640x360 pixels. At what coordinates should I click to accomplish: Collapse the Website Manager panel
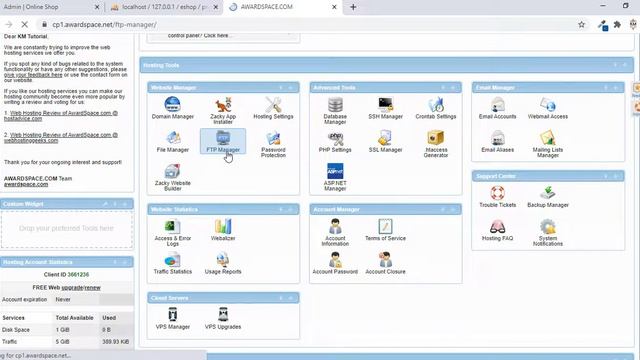281,88
